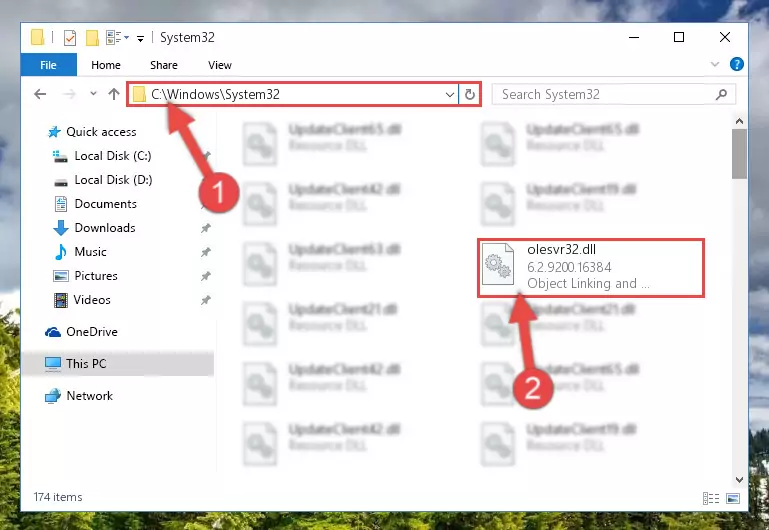Select the olesvr32.dll file

pos(591,268)
